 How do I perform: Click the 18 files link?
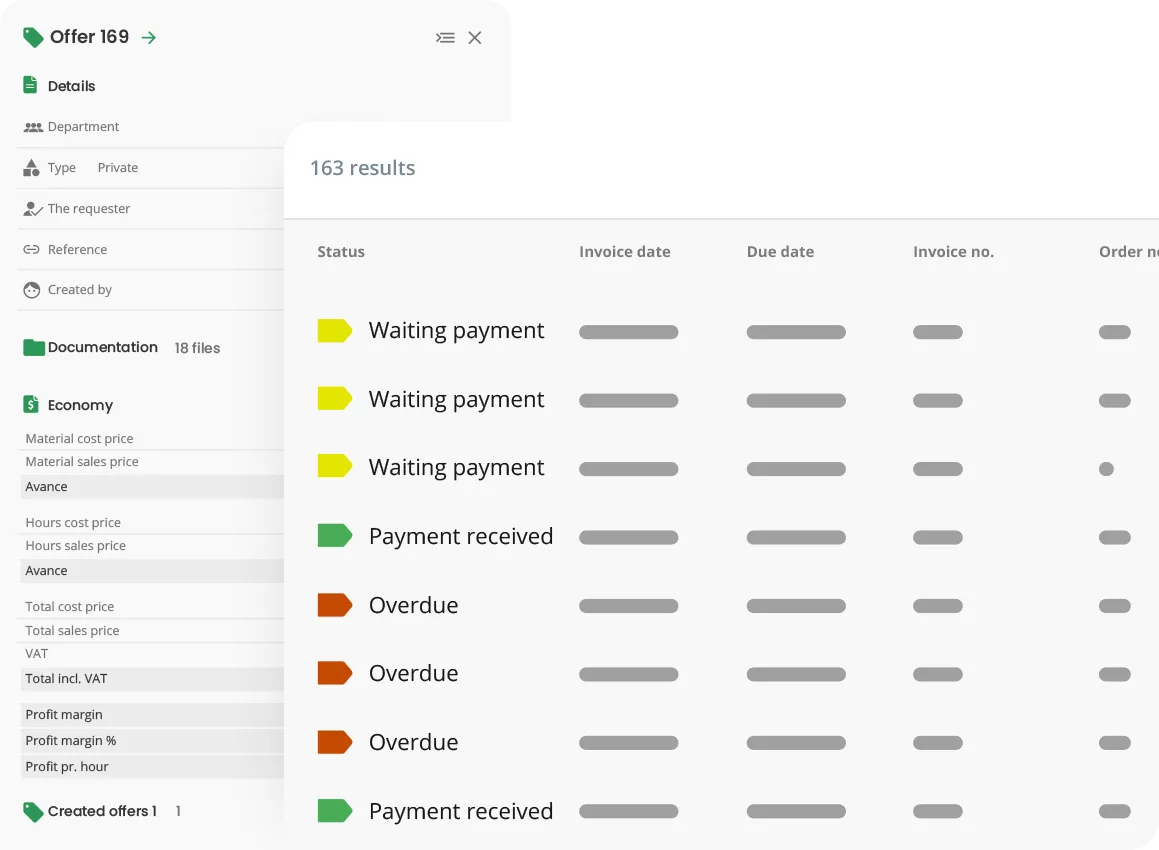click(197, 347)
